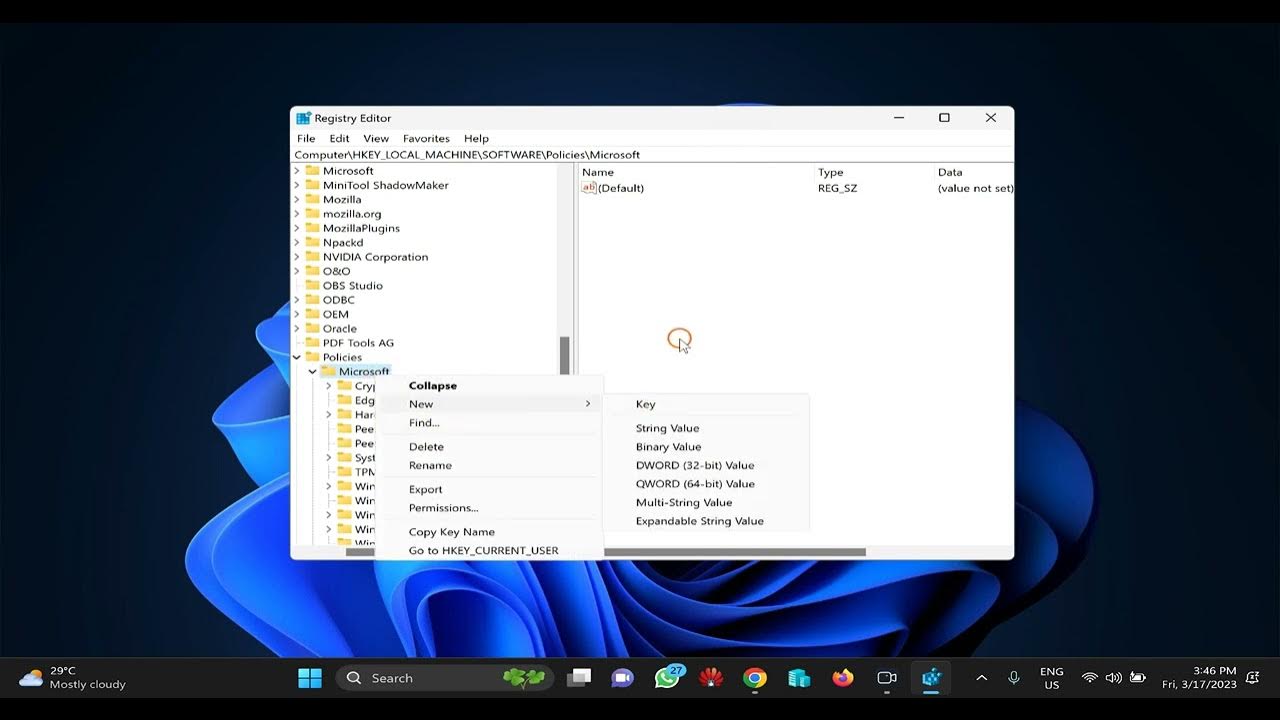Open the weather widget in taskbar
Screen dimensions: 1280x720
[73, 678]
